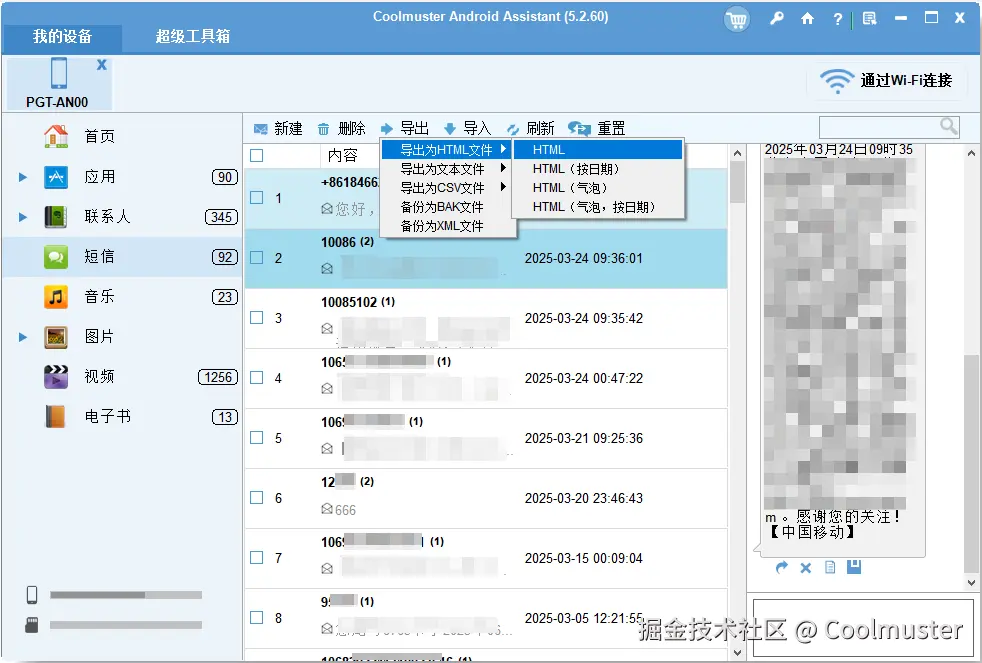Expand the 联系人 sidebar entry
The height and width of the screenshot is (663, 982).
pos(22,217)
